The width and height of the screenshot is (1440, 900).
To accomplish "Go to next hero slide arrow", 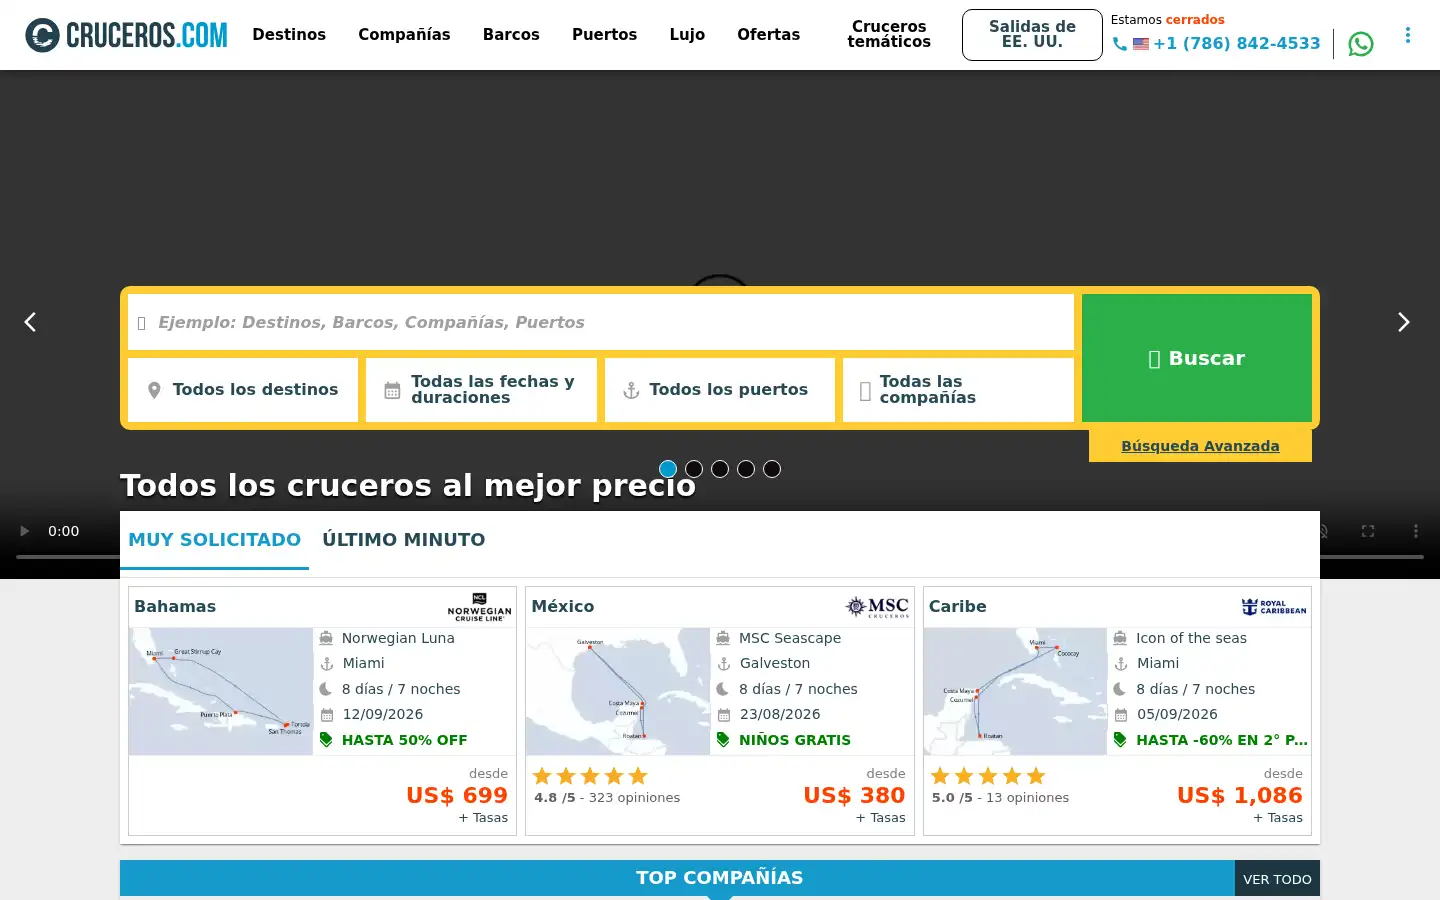I will pyautogui.click(x=1404, y=322).
